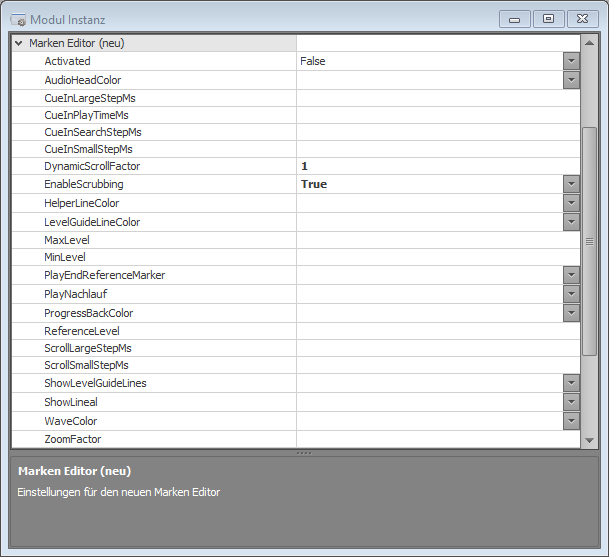Click the scrollbar down arrow
Screen dimensions: 609x557
(589, 440)
